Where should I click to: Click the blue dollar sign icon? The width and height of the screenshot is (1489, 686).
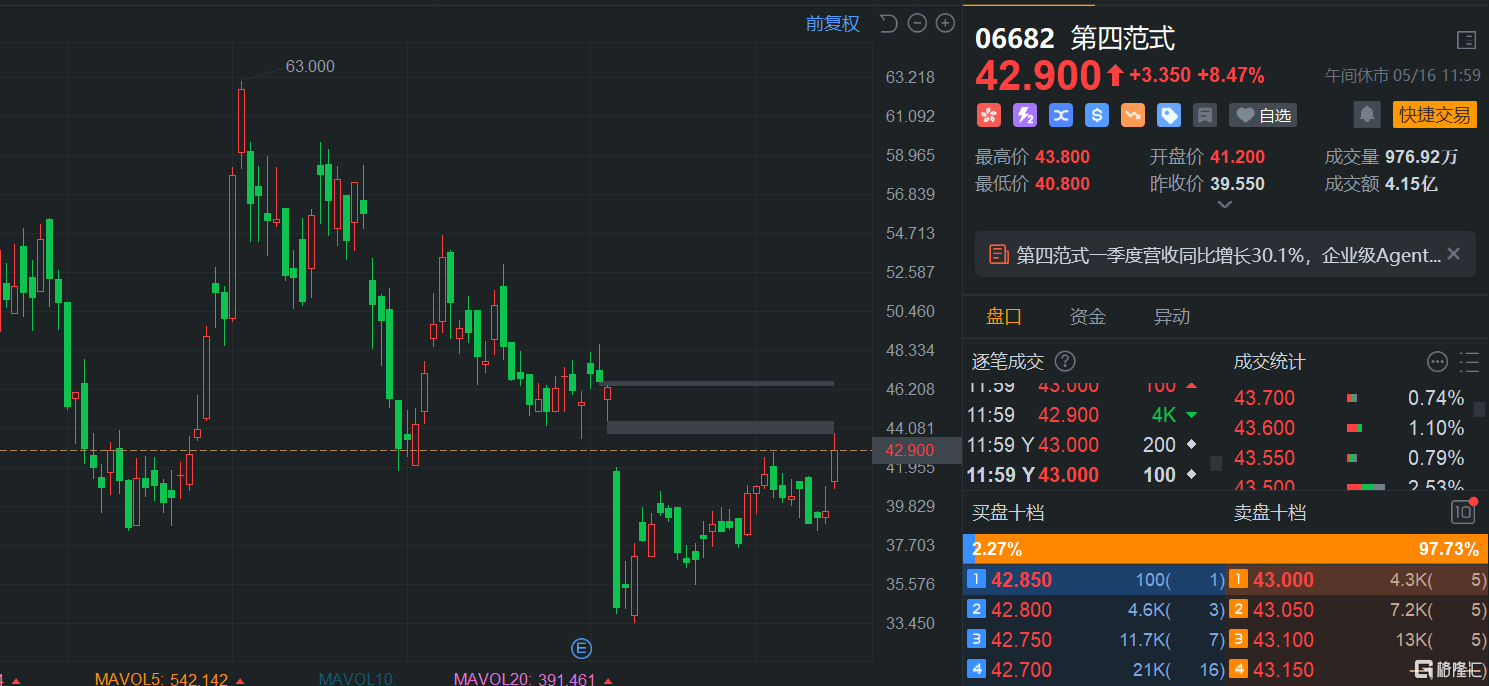point(1097,115)
